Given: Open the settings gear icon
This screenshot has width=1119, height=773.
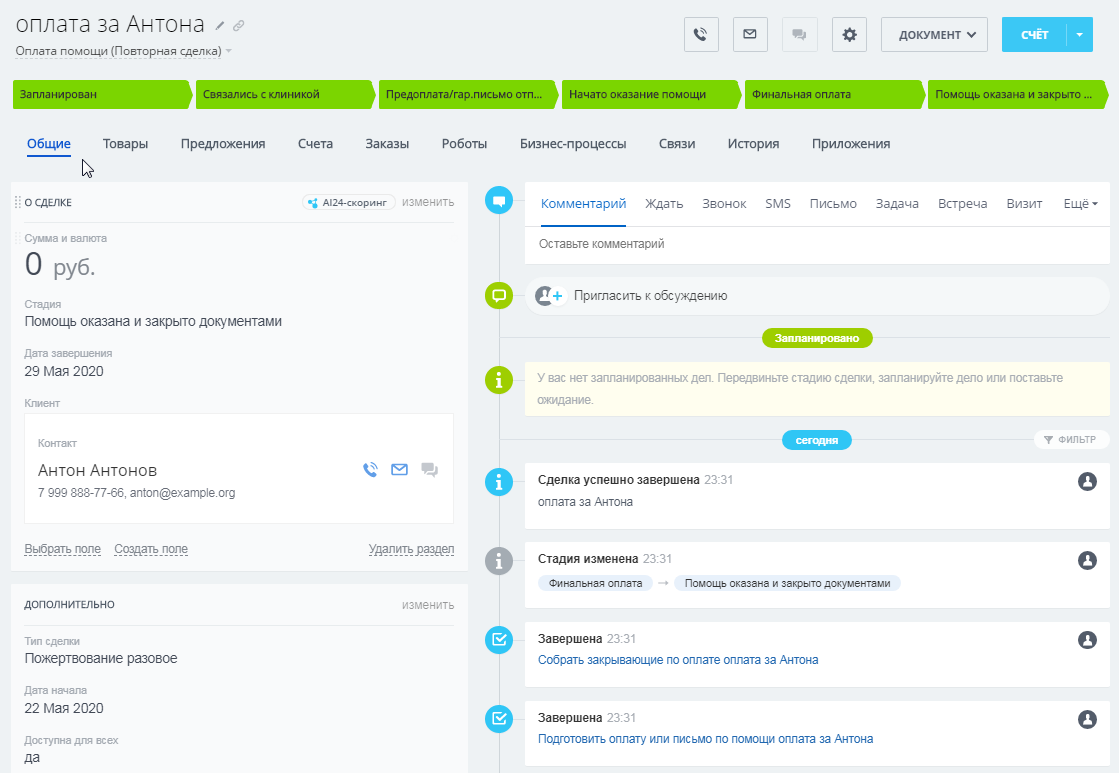Looking at the screenshot, I should point(849,35).
